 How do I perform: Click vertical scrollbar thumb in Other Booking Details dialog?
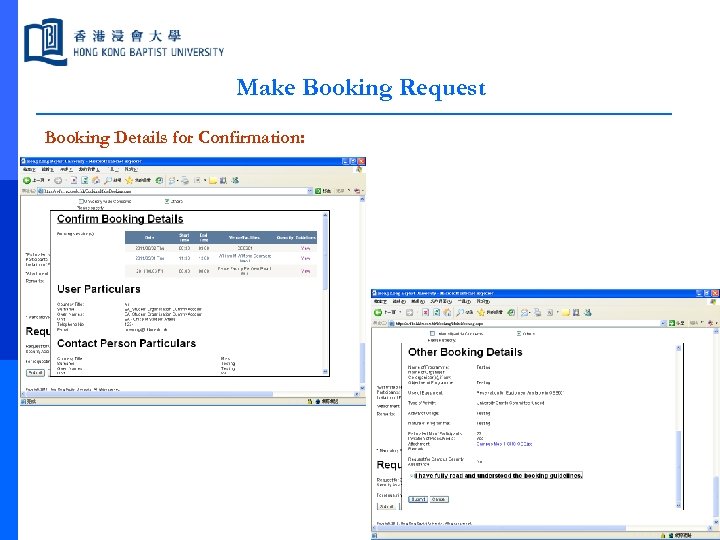point(679,466)
